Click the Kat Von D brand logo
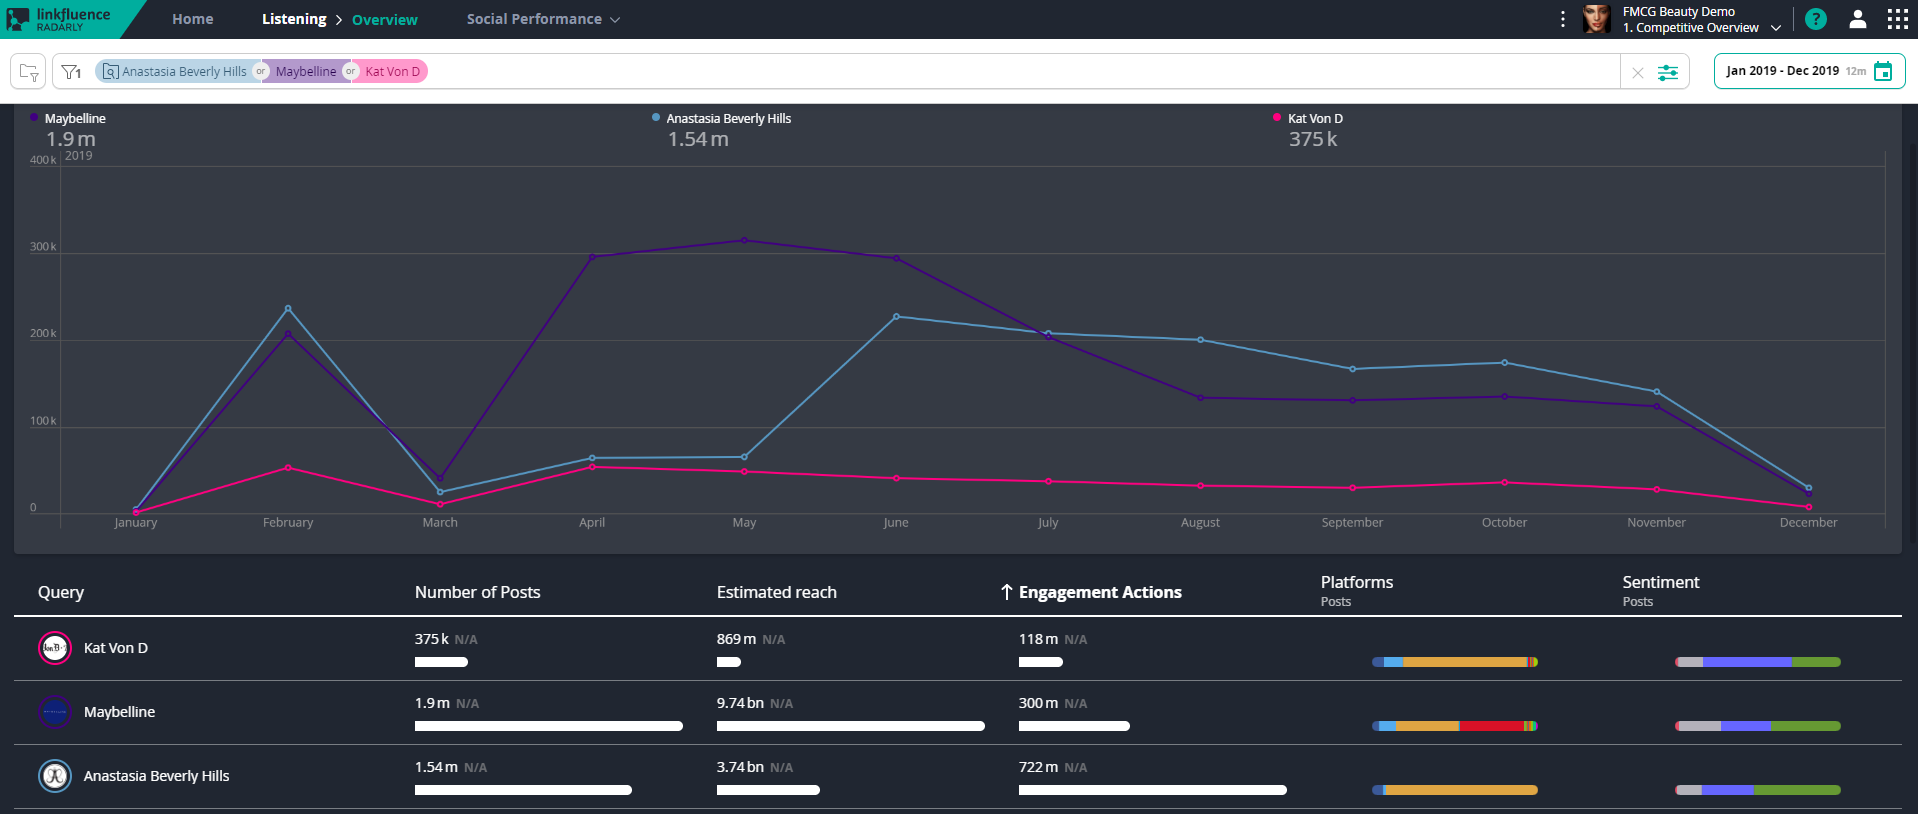 55,648
